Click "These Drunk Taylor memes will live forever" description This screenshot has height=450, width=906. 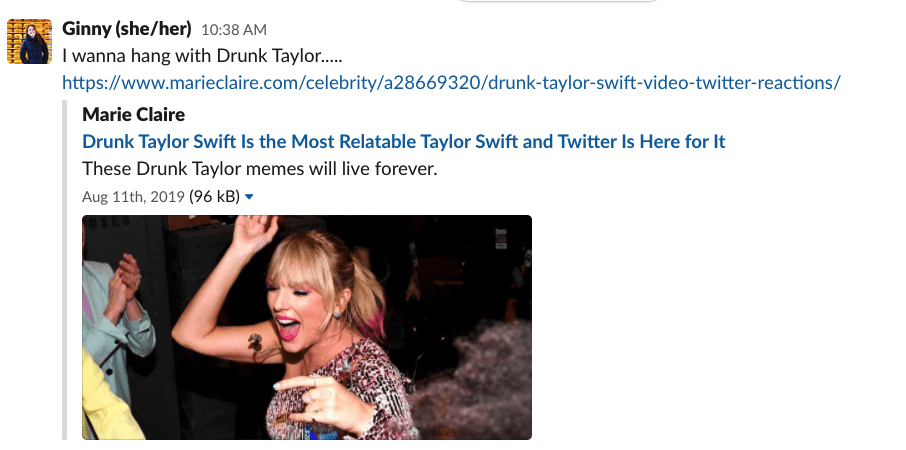(x=260, y=168)
